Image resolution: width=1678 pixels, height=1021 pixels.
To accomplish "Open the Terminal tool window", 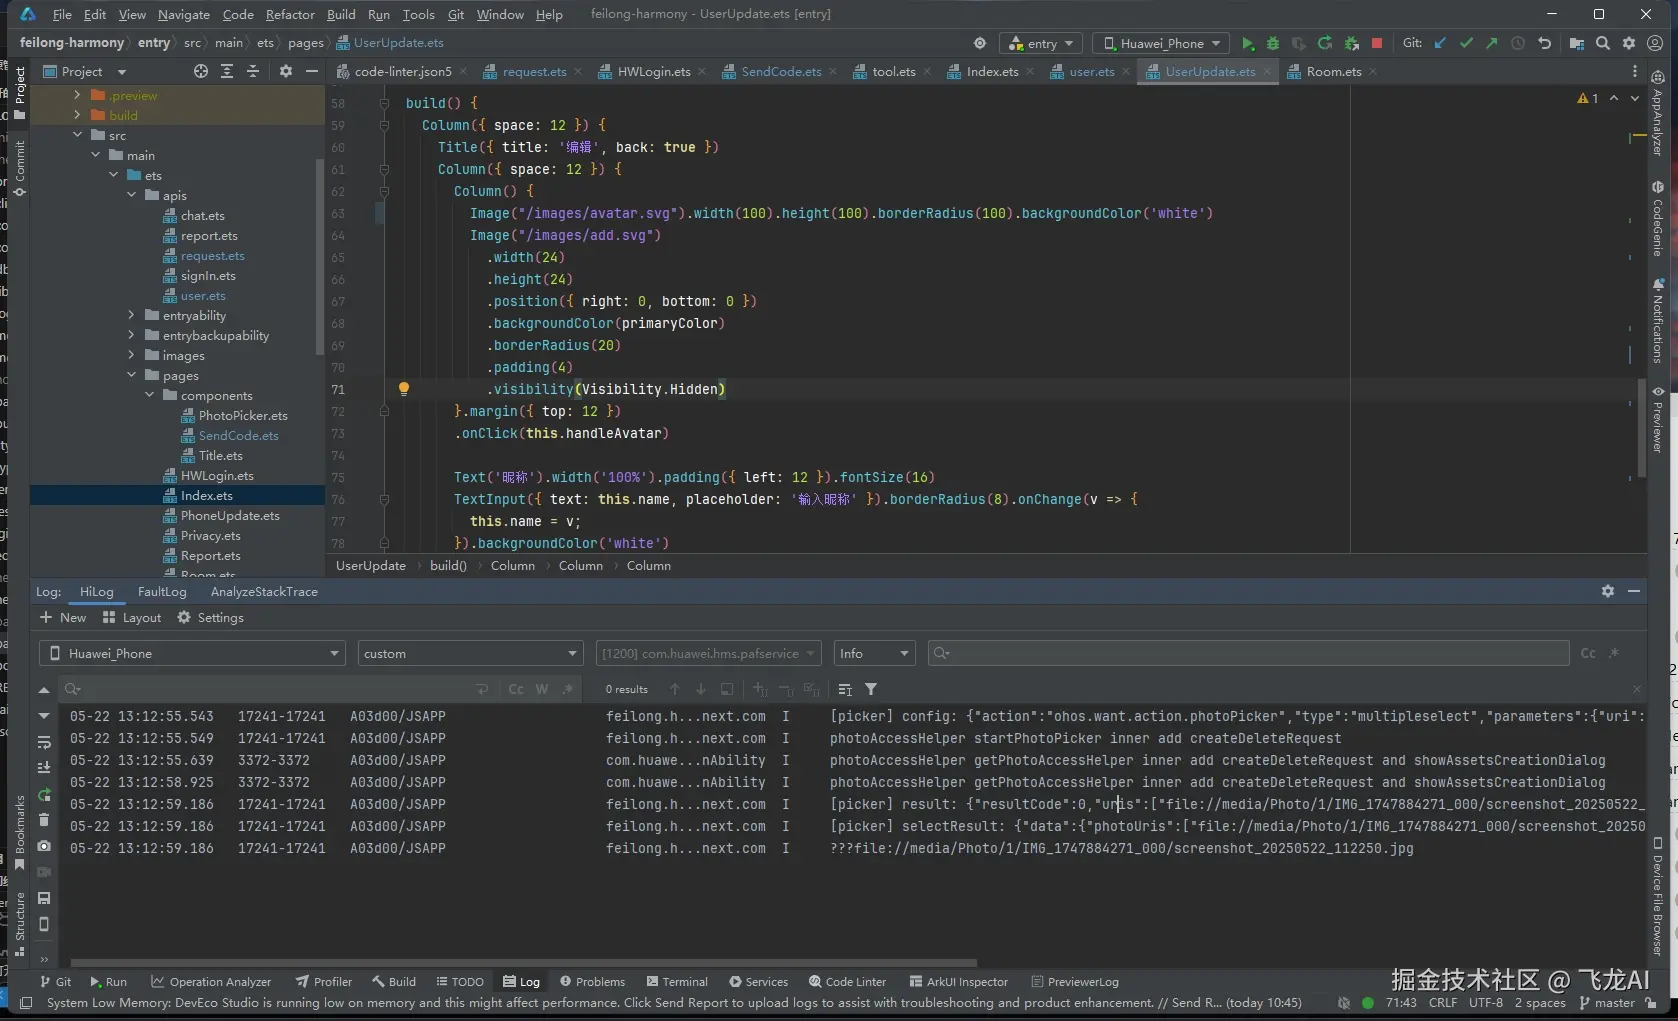I will pyautogui.click(x=677, y=982).
